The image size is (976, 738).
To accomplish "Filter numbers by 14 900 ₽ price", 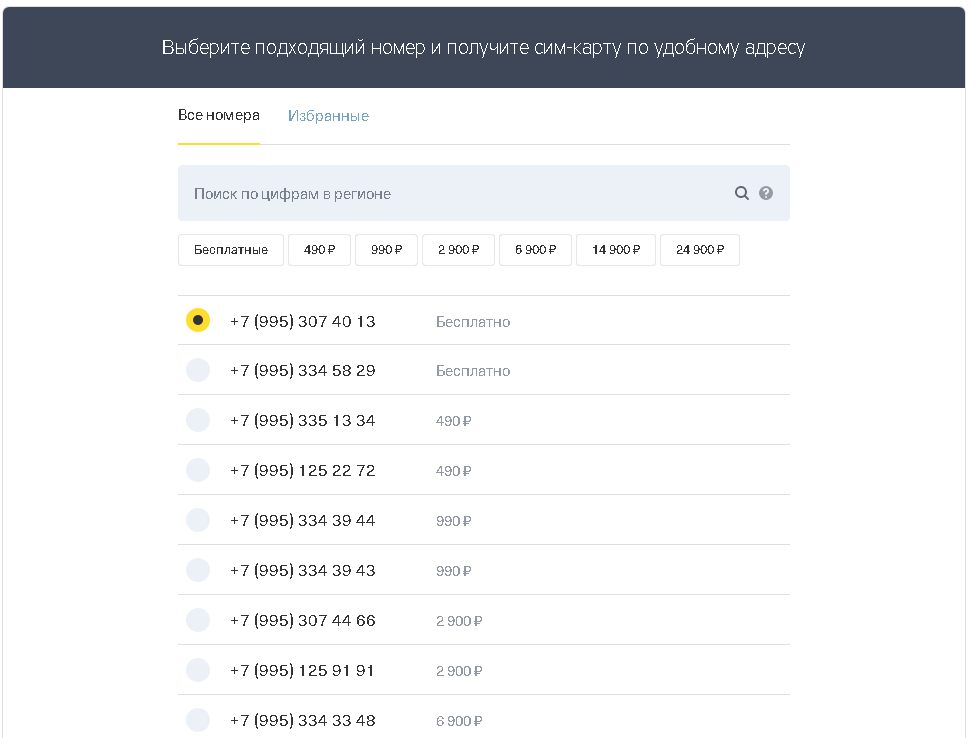I will pyautogui.click(x=615, y=250).
